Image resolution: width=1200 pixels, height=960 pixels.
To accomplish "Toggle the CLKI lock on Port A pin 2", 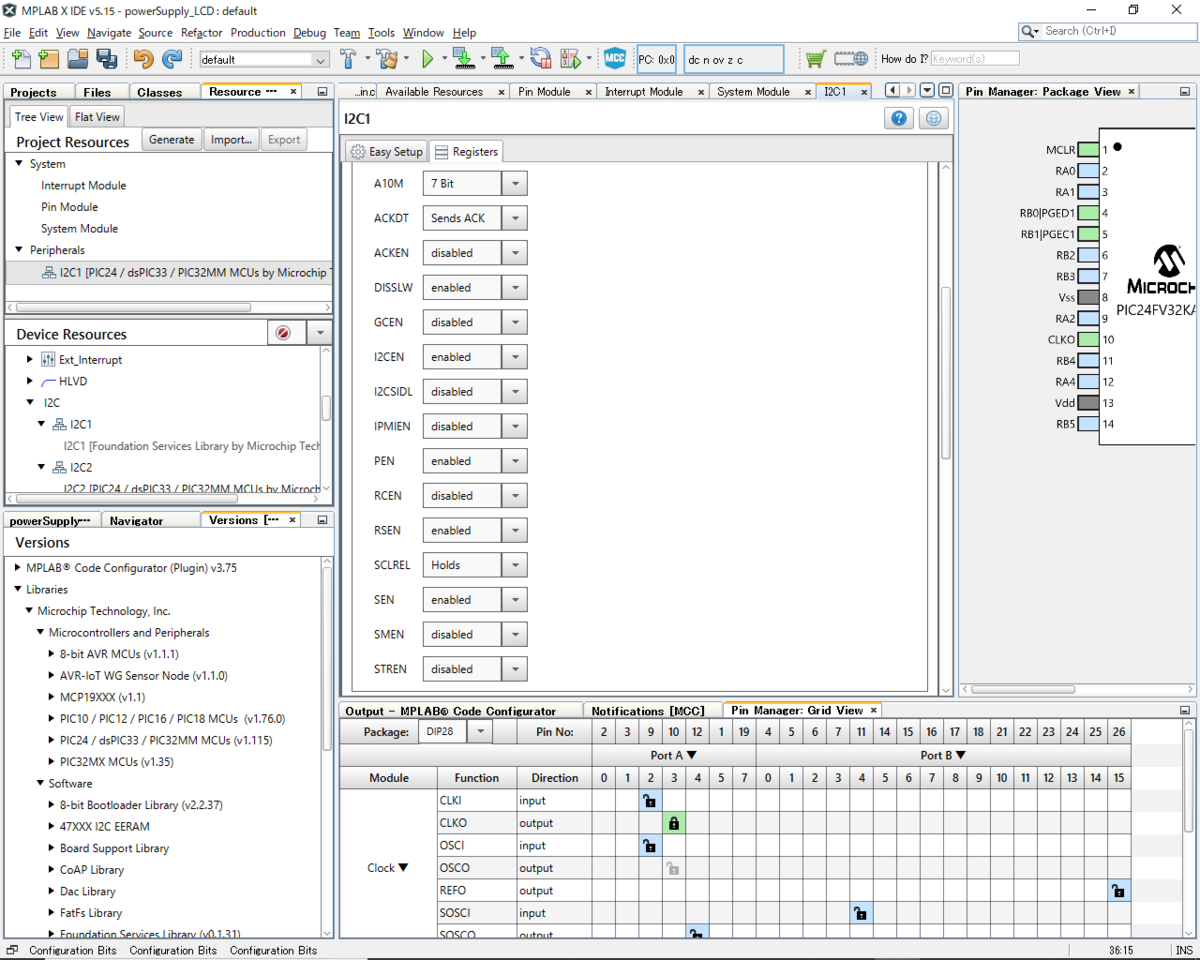I will tap(650, 800).
